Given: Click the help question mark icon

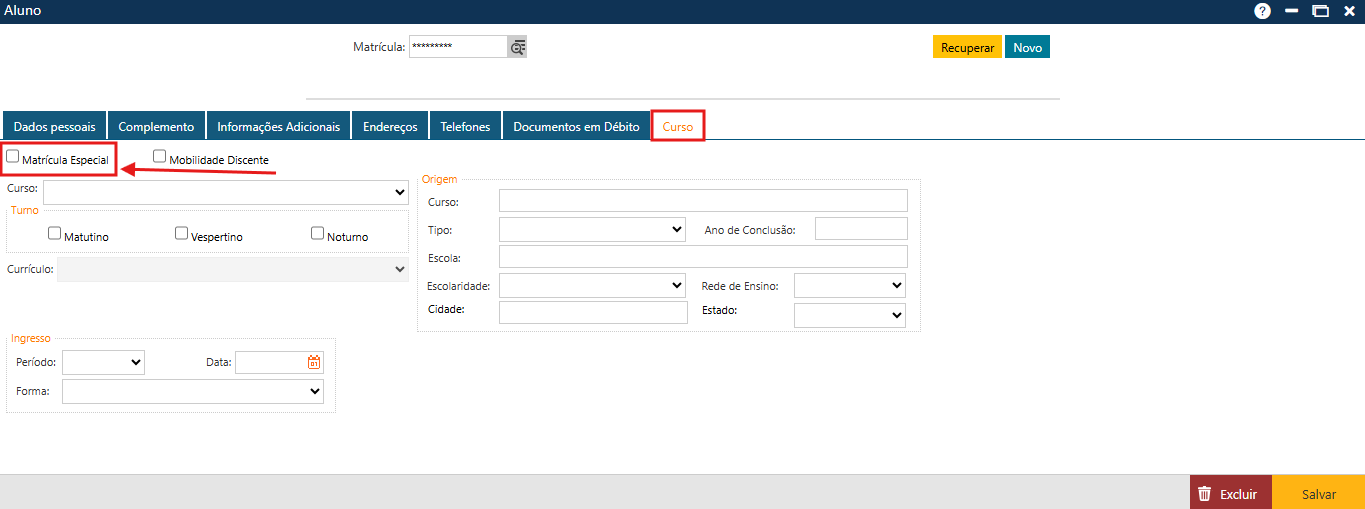Looking at the screenshot, I should point(1262,11).
